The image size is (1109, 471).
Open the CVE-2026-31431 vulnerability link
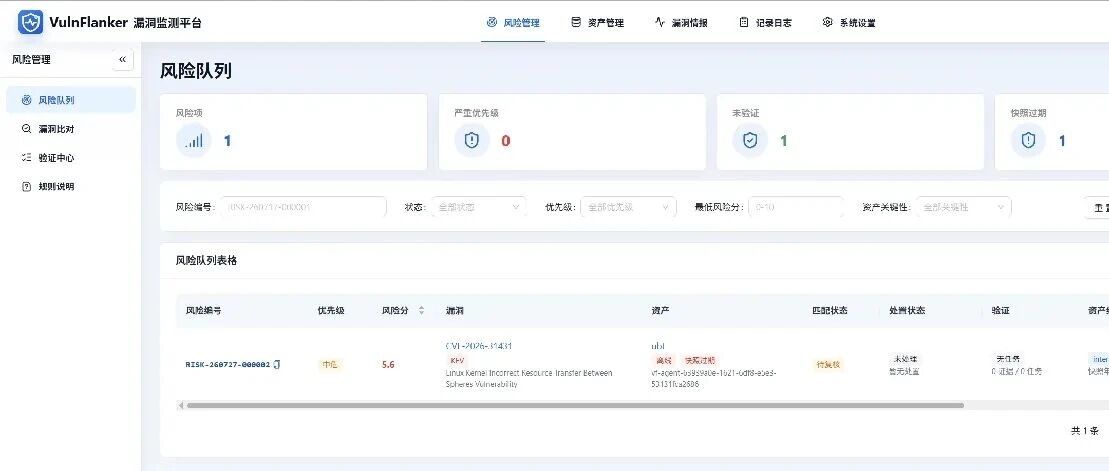(x=479, y=347)
